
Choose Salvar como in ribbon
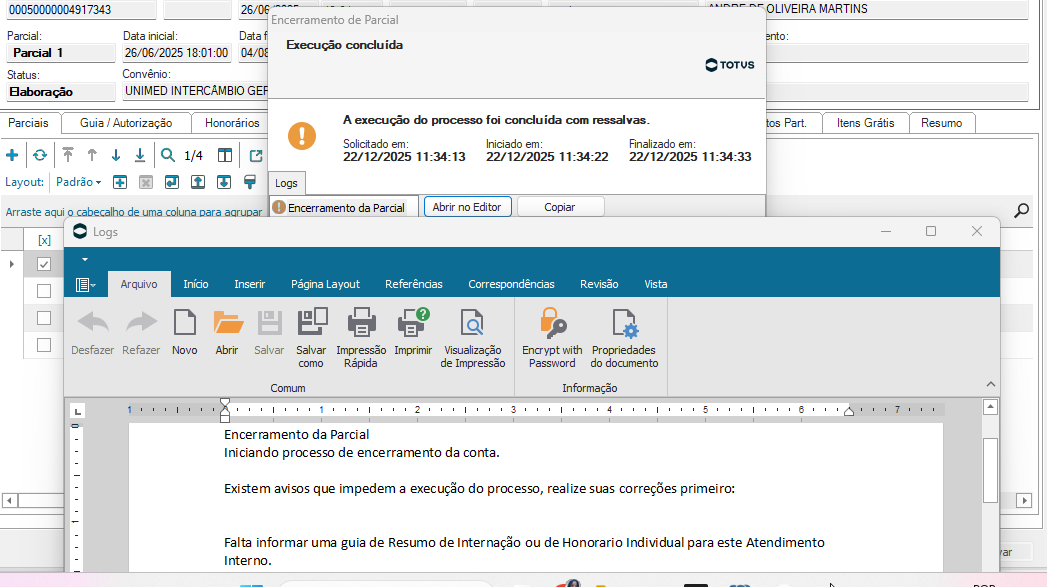311,338
